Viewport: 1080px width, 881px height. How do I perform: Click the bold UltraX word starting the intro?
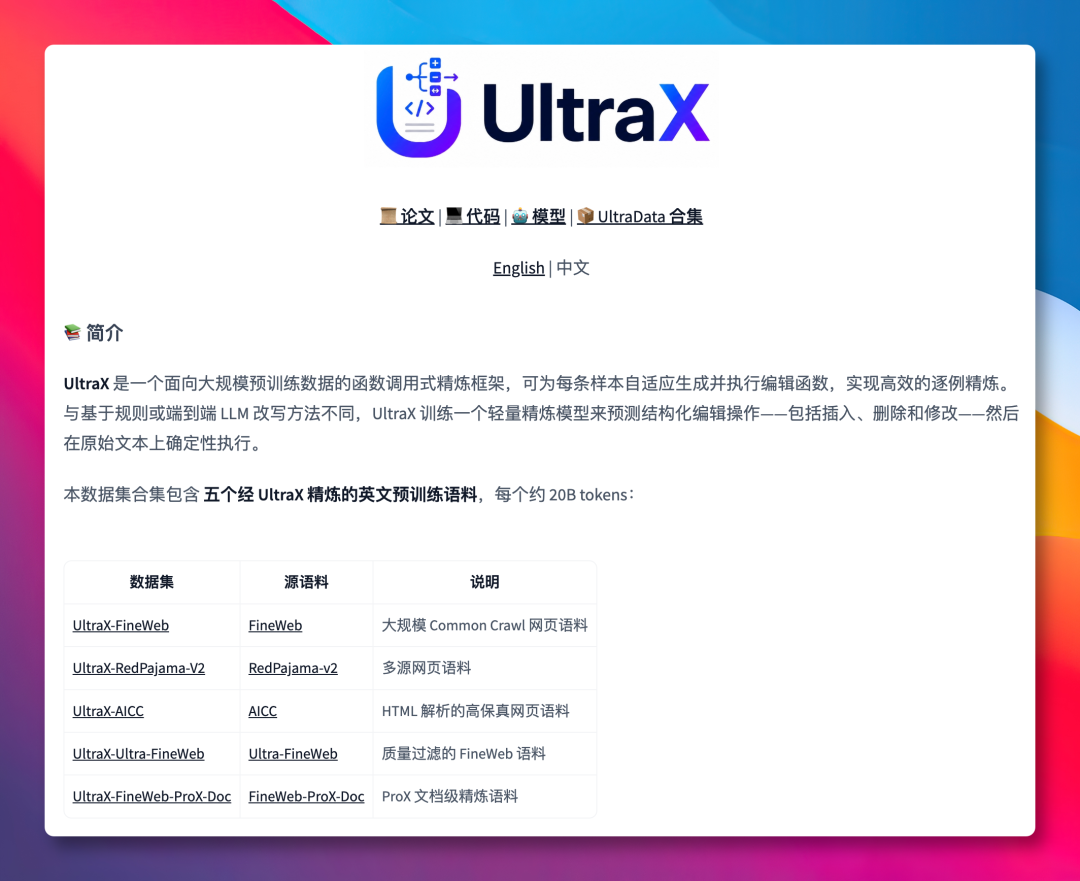(x=86, y=384)
